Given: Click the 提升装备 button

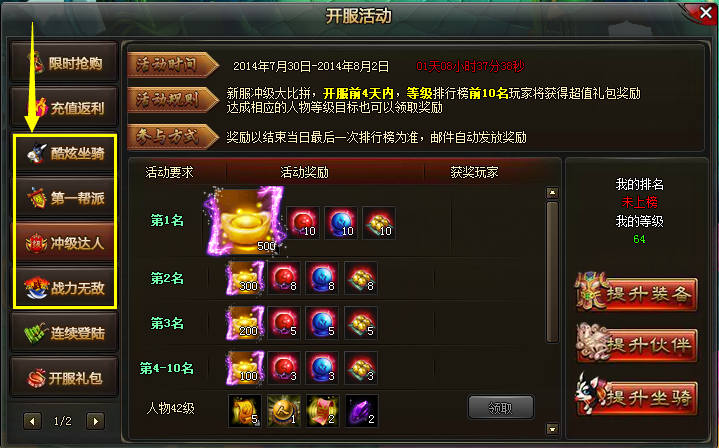Looking at the screenshot, I should coord(636,293).
